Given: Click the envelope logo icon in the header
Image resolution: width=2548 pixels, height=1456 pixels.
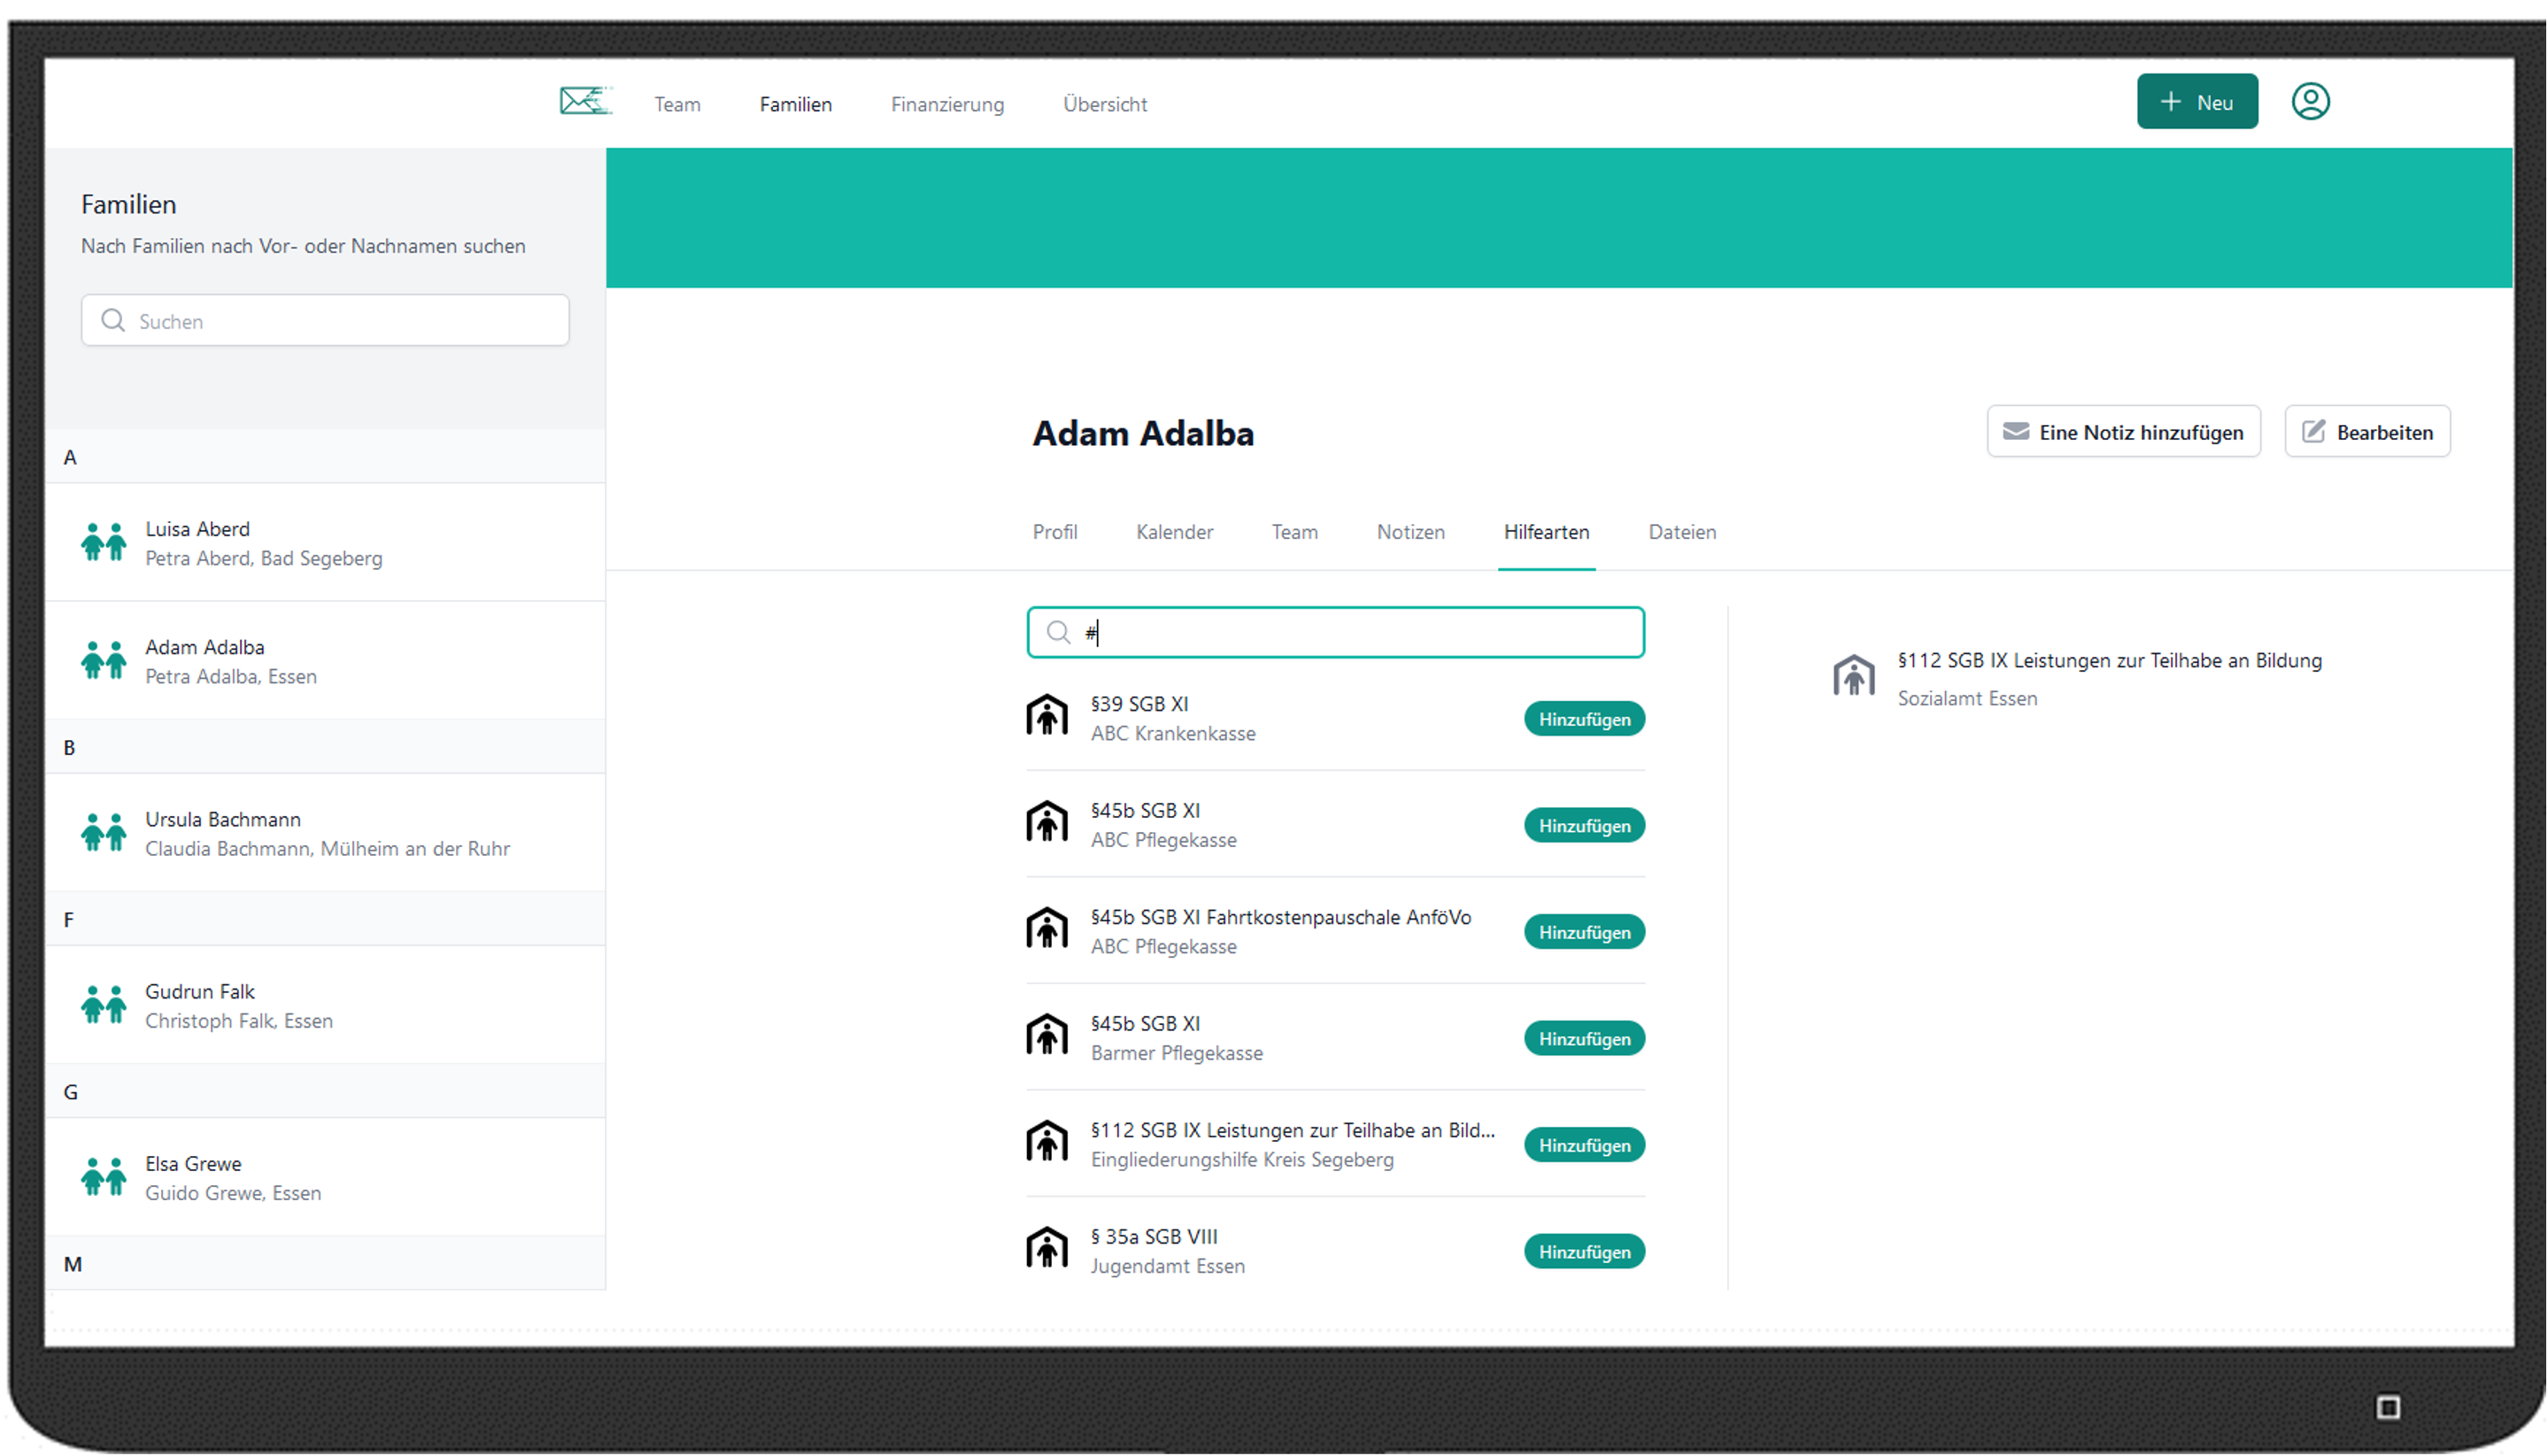Looking at the screenshot, I should click(x=585, y=102).
